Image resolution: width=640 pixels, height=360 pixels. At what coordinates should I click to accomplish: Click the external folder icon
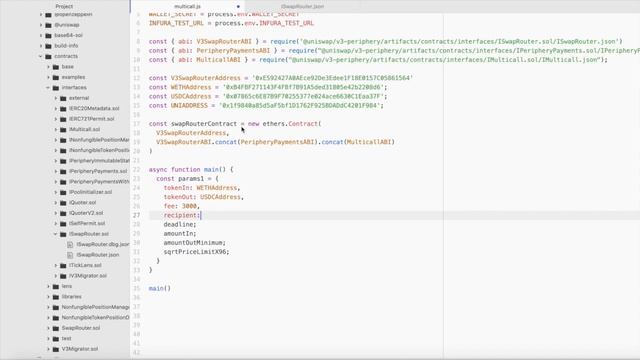tap(63, 98)
